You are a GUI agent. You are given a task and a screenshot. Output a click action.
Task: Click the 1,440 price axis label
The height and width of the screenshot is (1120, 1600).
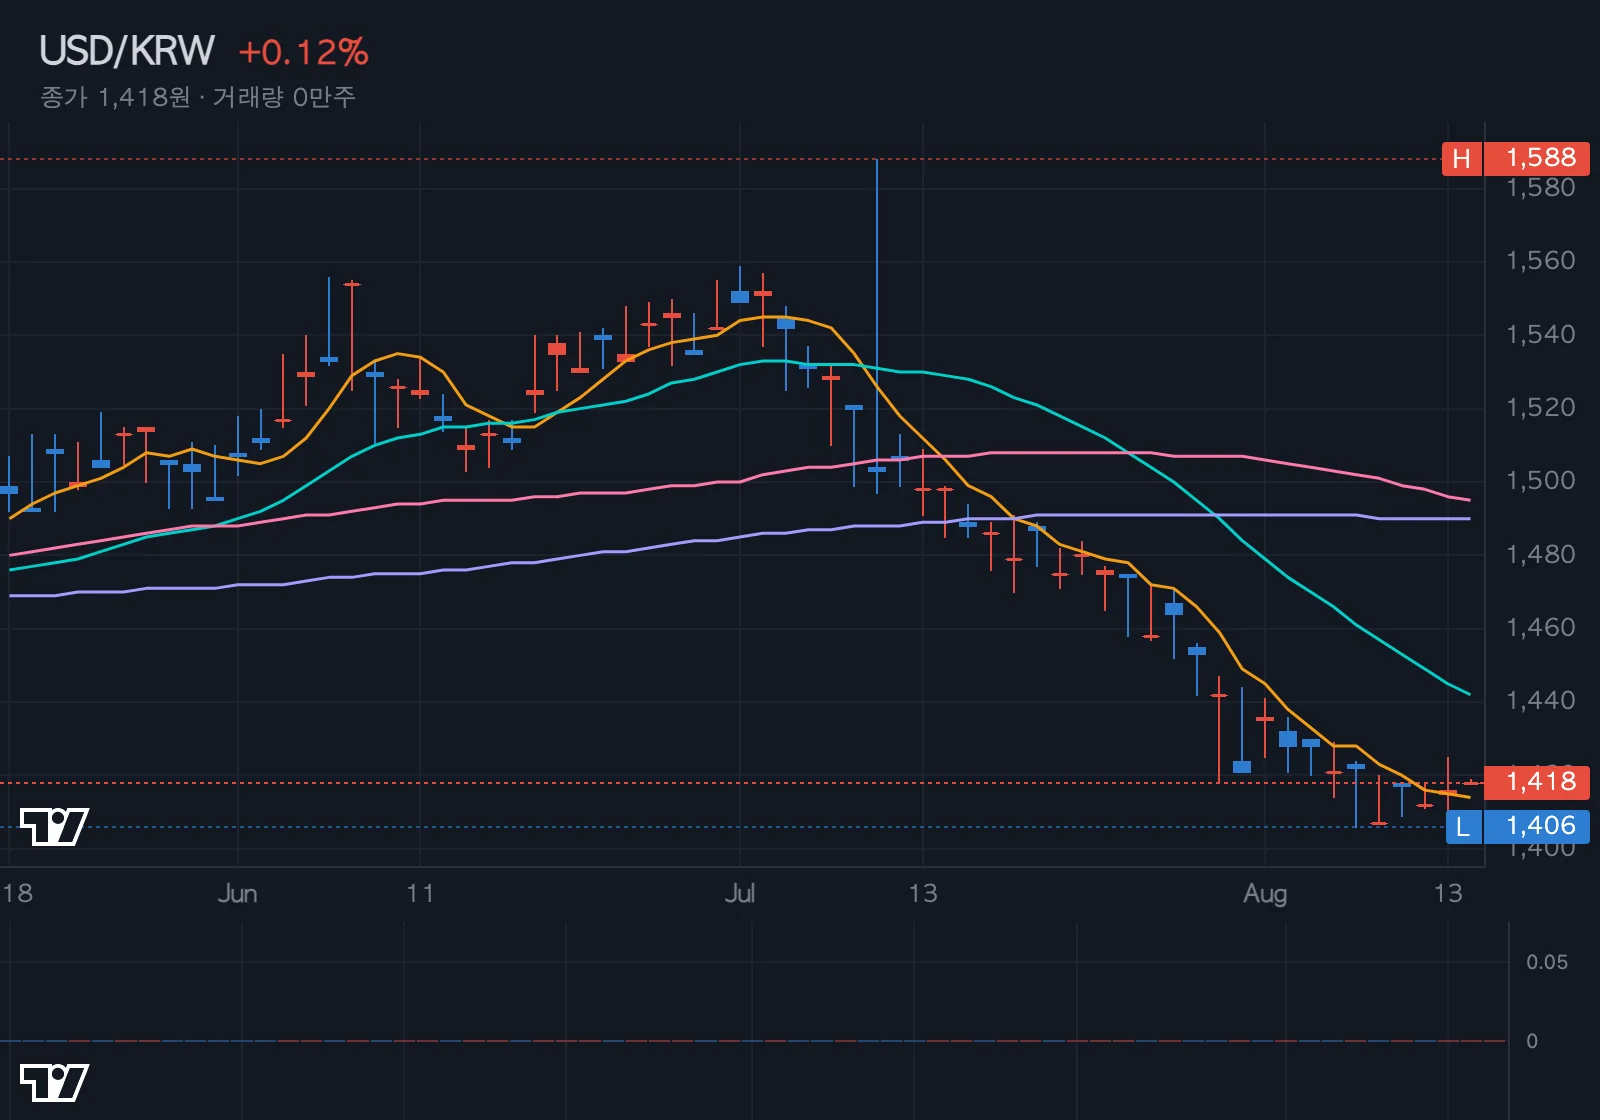(x=1540, y=700)
